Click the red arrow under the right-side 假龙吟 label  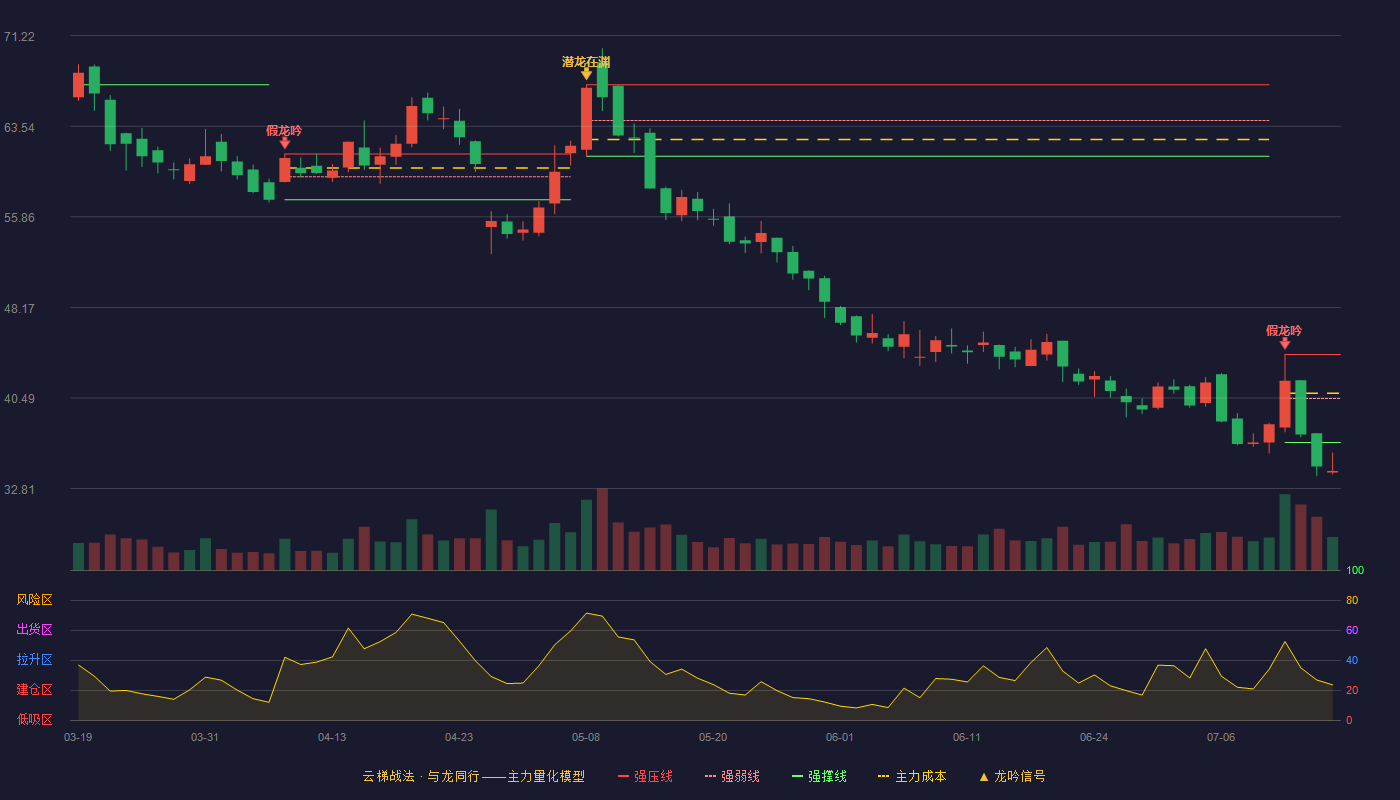coord(1285,343)
